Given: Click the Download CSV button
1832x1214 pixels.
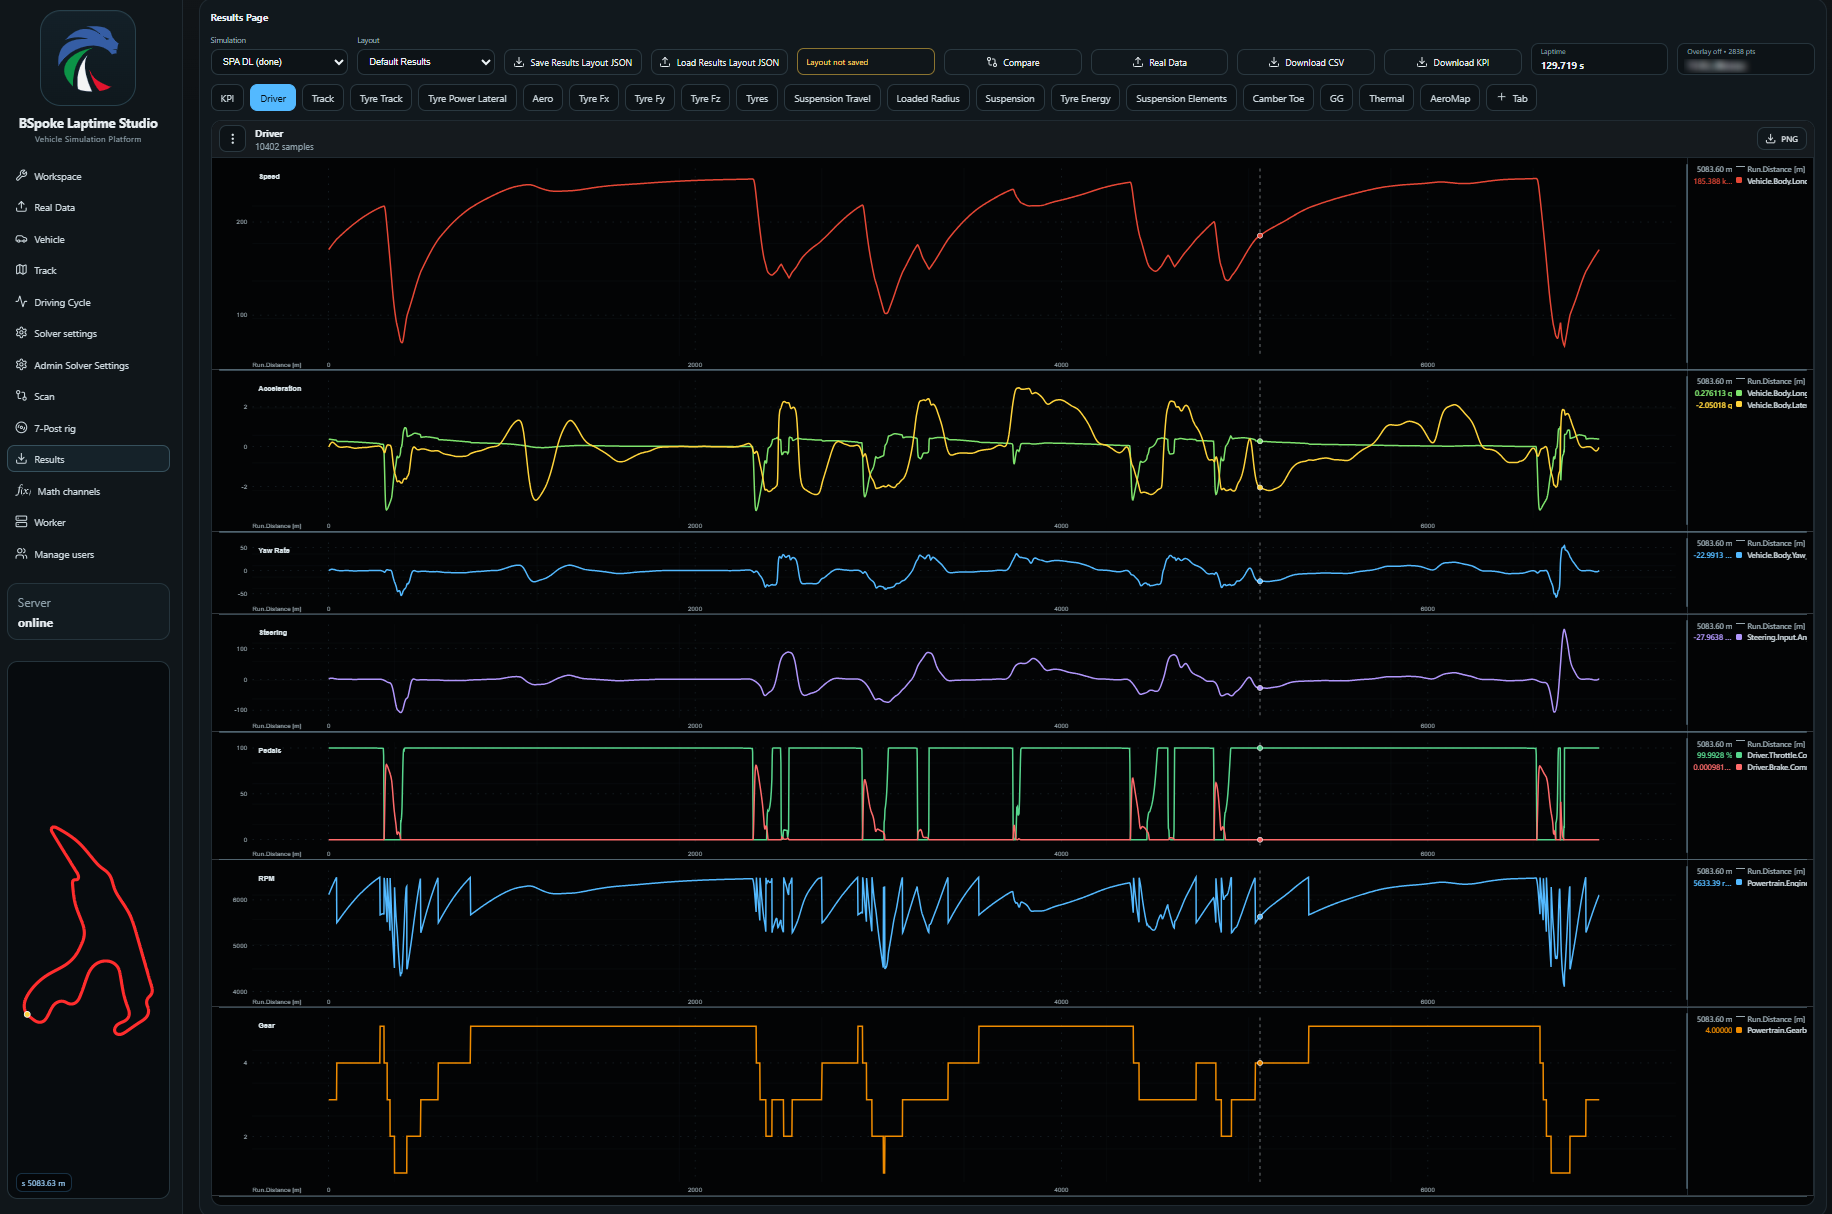Looking at the screenshot, I should (1306, 62).
